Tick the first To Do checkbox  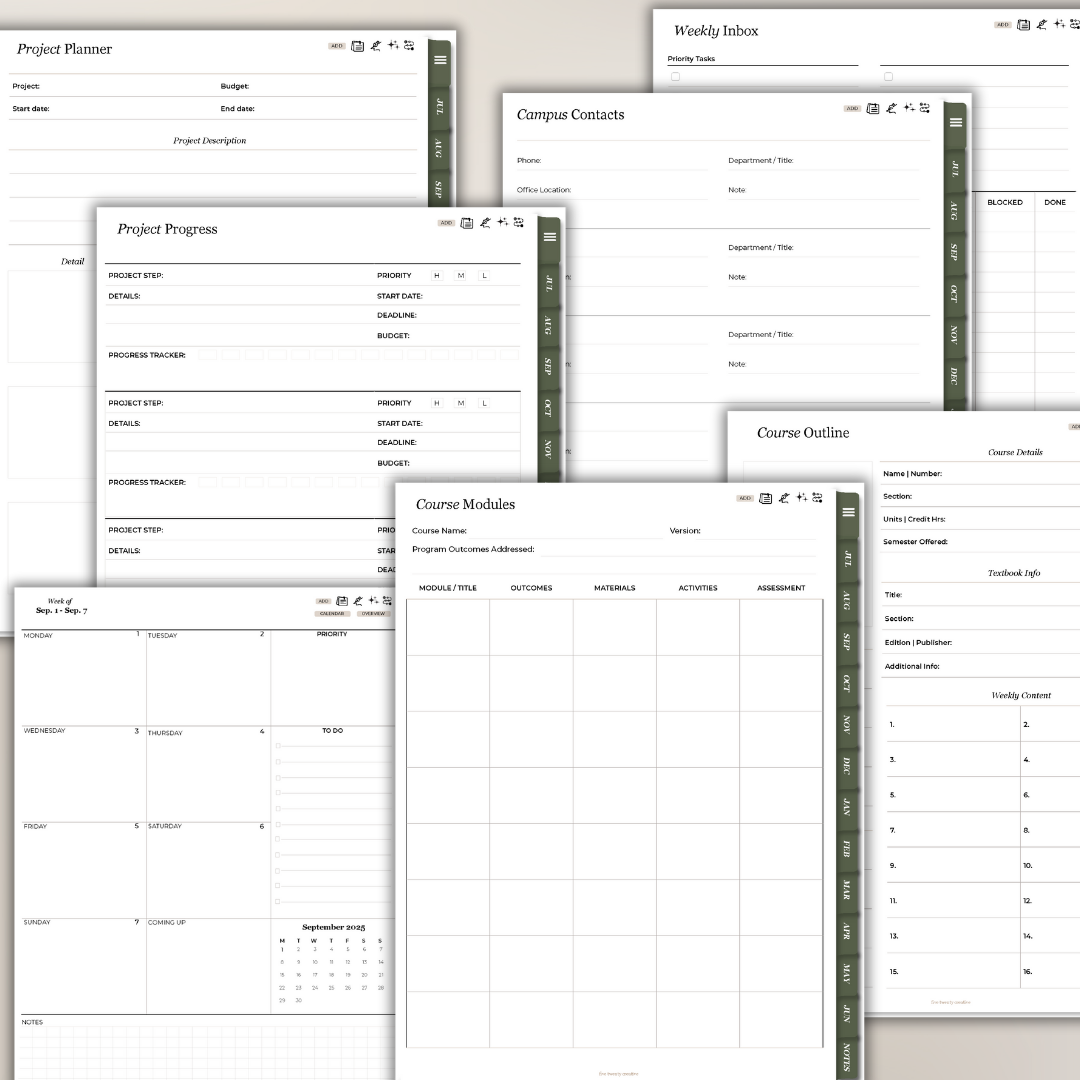click(278, 746)
